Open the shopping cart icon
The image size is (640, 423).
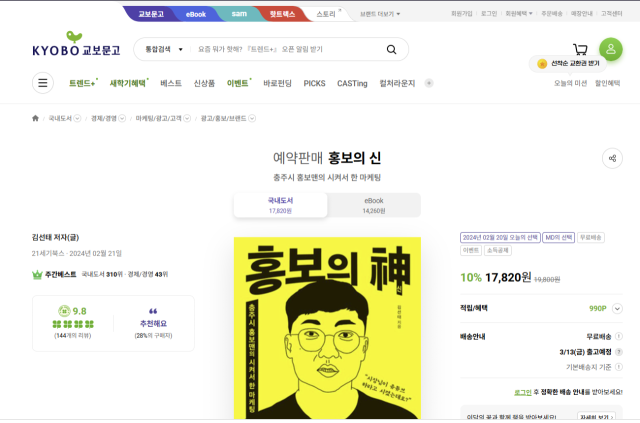(580, 49)
